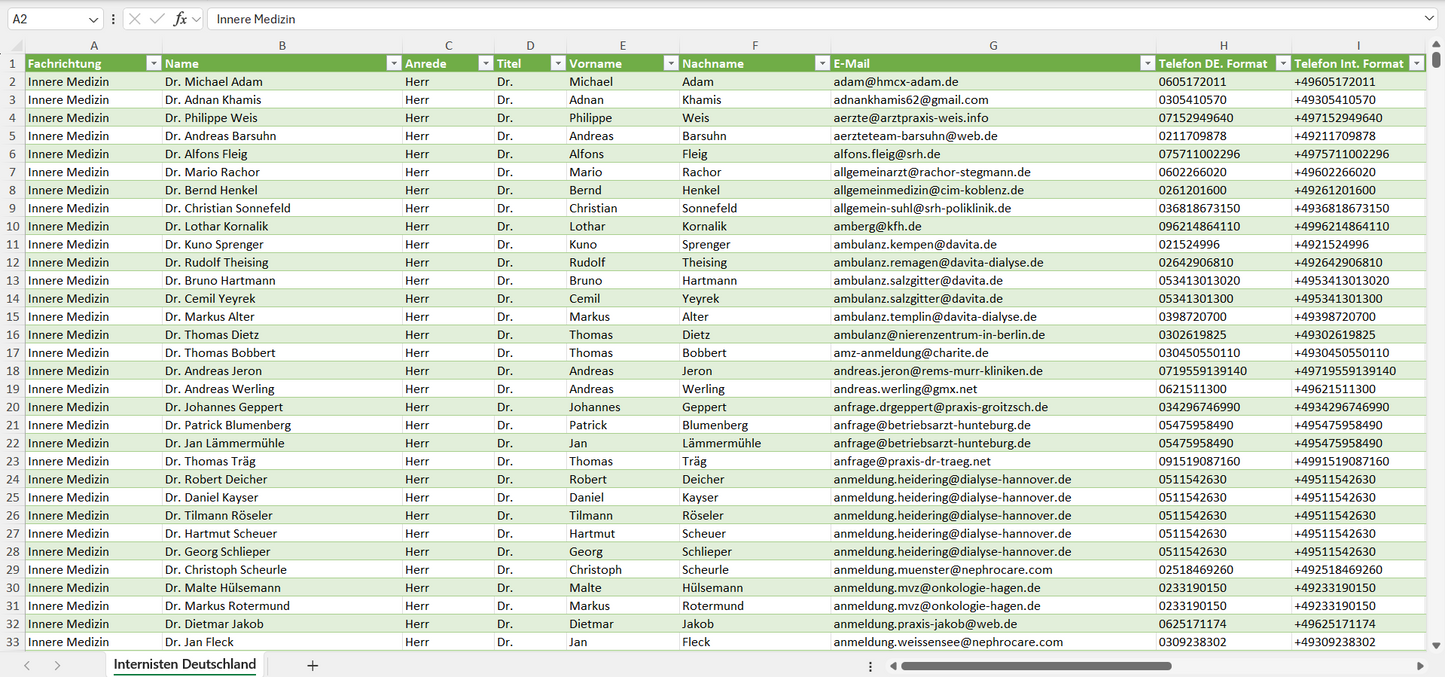
Task: Open the Telefon Int. Format filter dropdown
Action: coord(1416,63)
